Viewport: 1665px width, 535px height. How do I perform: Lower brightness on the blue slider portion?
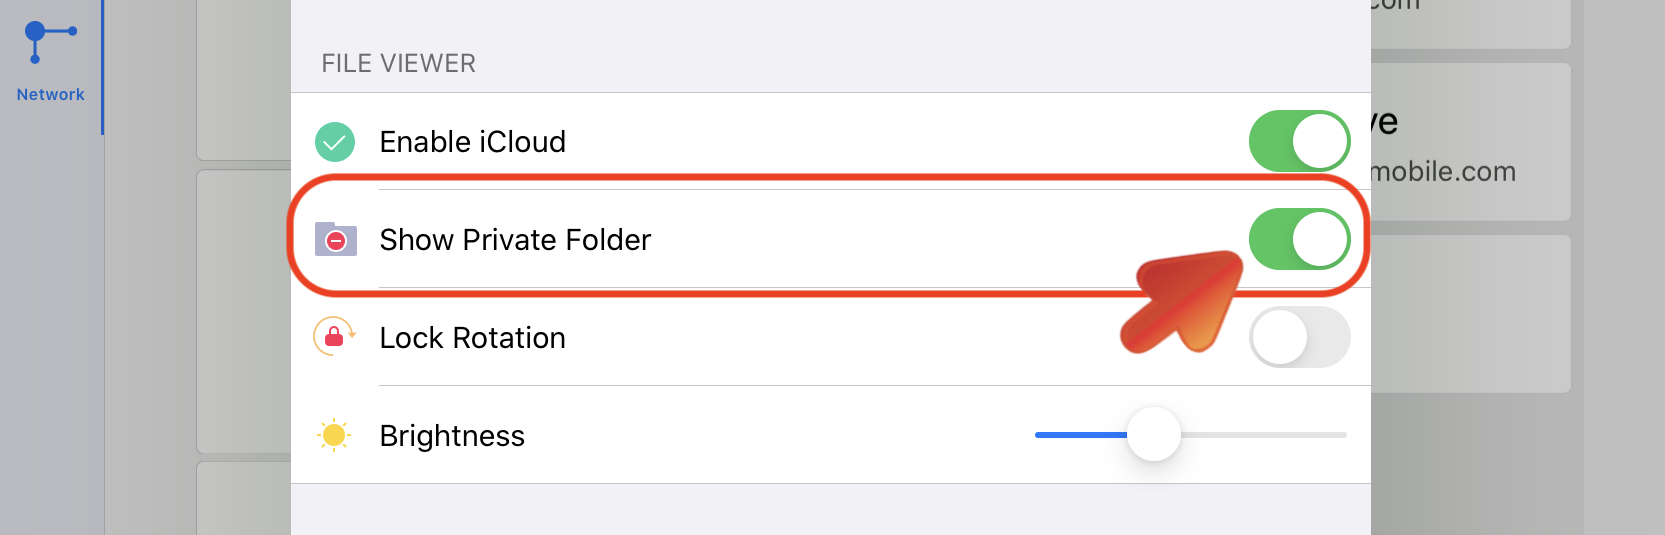point(1081,435)
